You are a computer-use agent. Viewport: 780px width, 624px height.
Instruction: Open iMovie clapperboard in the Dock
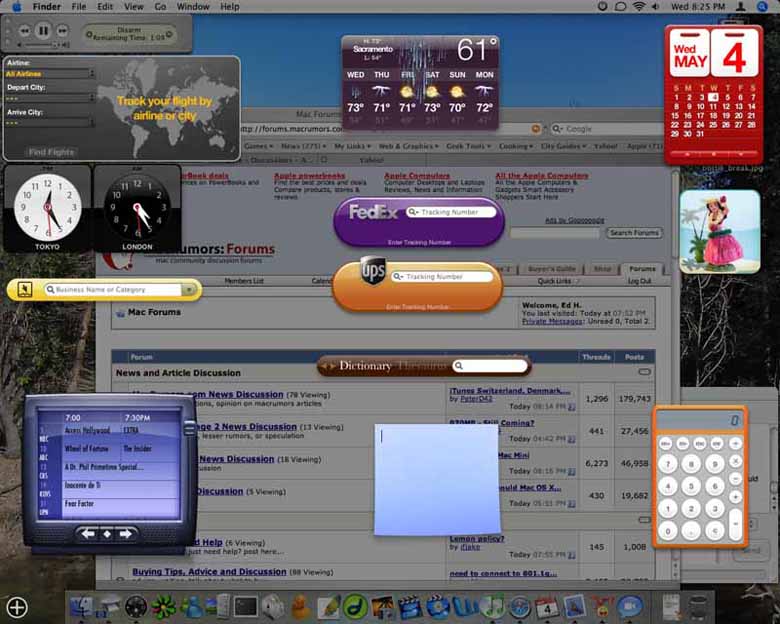pos(409,607)
